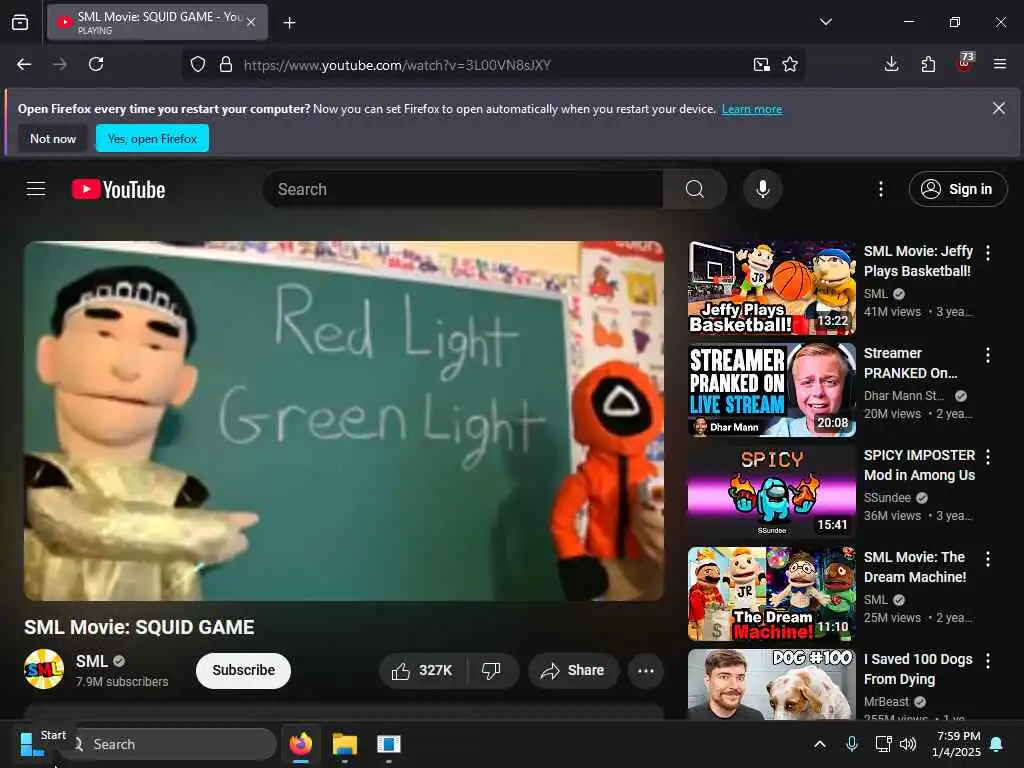Open File Explorer from taskbar
Image resolution: width=1024 pixels, height=768 pixels.
click(x=345, y=744)
